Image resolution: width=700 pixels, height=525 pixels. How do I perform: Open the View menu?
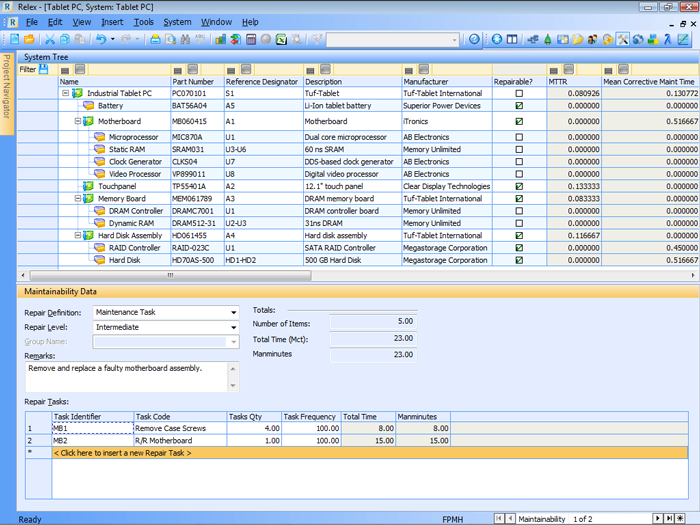[82, 22]
